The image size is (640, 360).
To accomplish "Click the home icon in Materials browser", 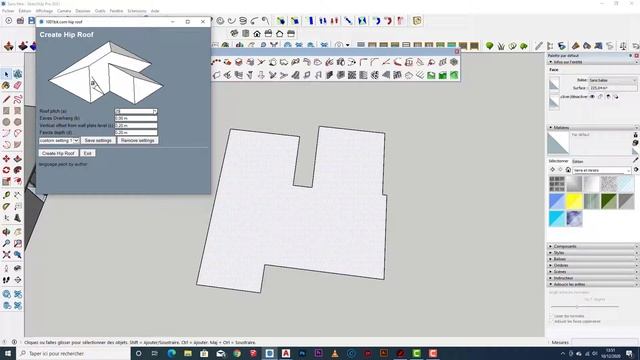I will pos(568,170).
